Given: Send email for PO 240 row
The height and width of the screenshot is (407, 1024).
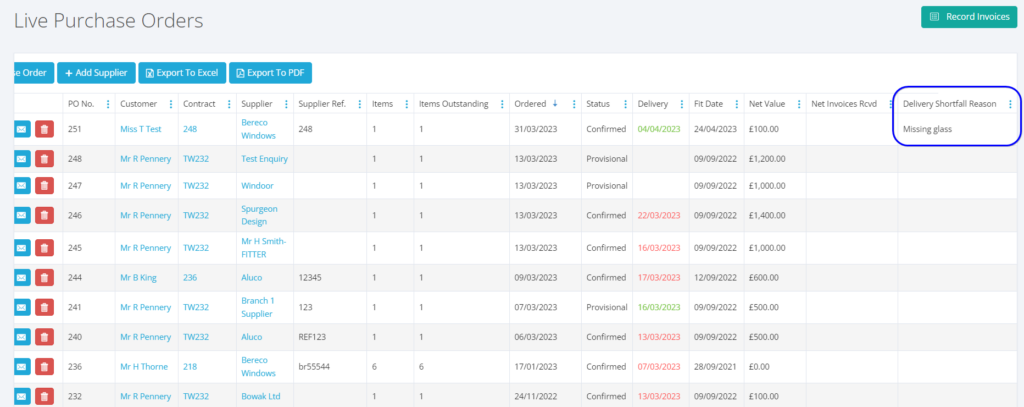Looking at the screenshot, I should click(22, 338).
